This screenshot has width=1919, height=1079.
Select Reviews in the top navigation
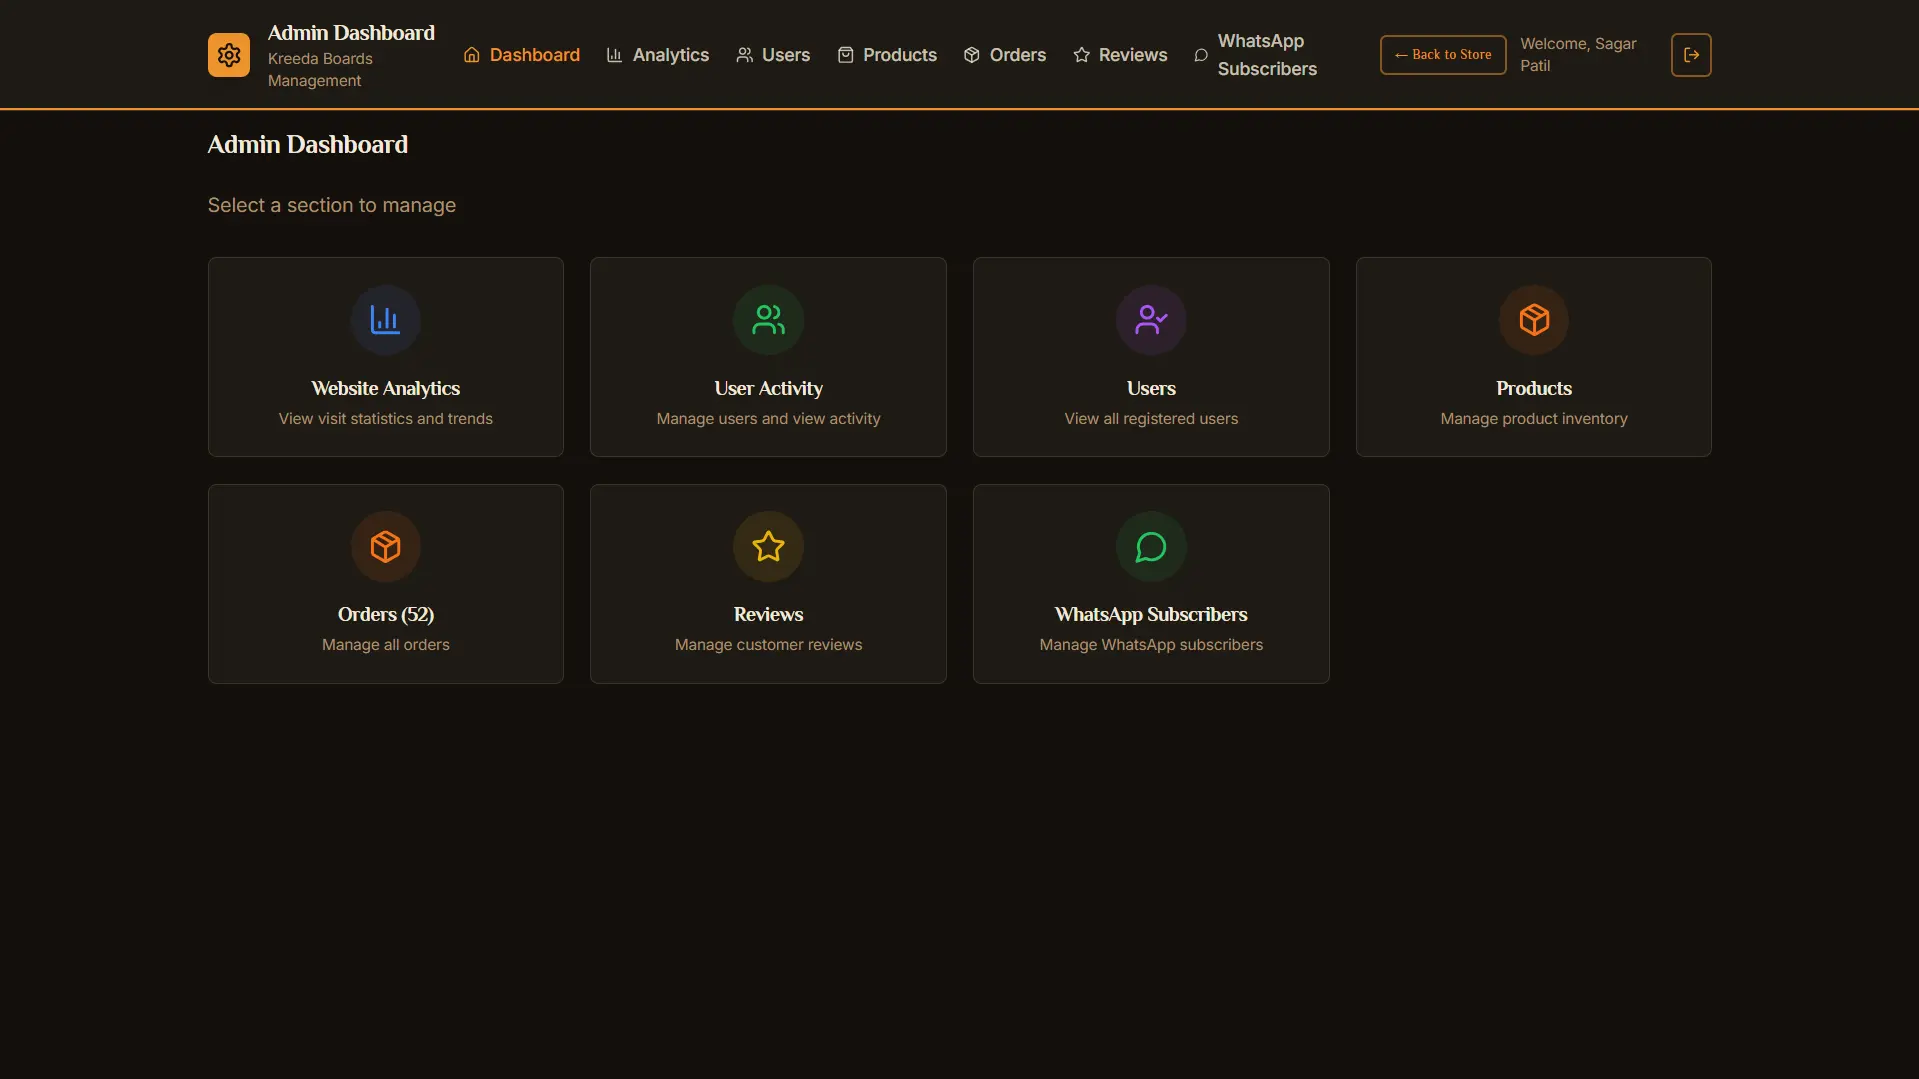click(1131, 55)
